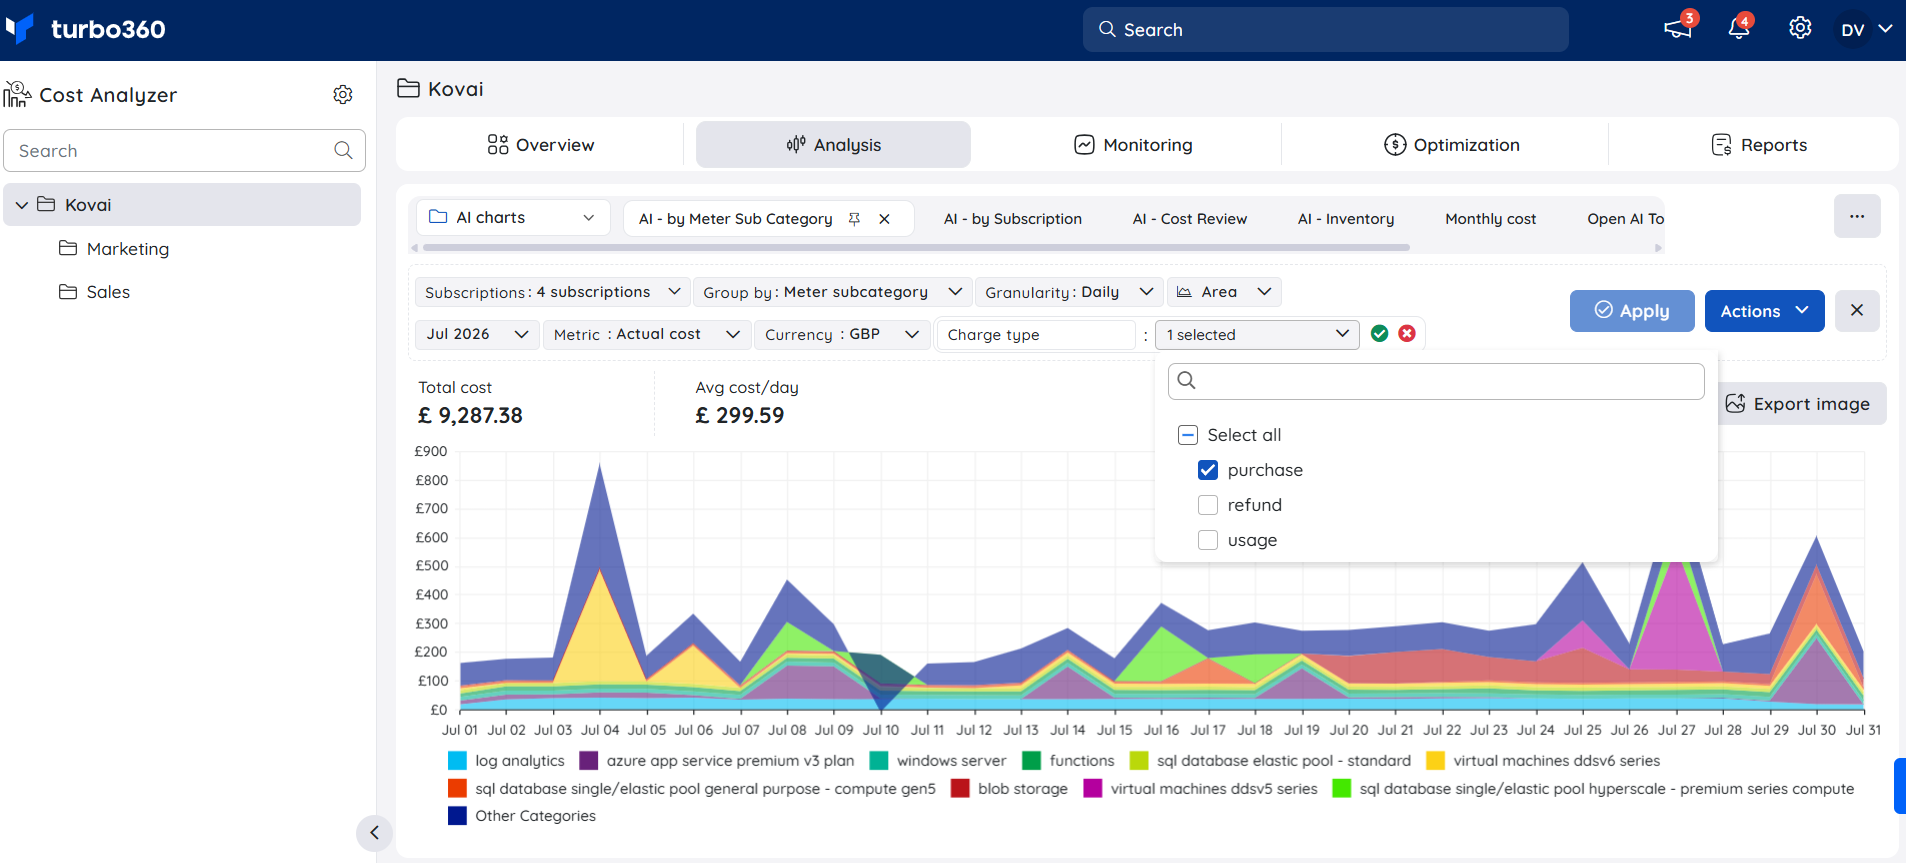This screenshot has width=1906, height=863.
Task: Click the blob storage legend swatch
Action: click(961, 789)
